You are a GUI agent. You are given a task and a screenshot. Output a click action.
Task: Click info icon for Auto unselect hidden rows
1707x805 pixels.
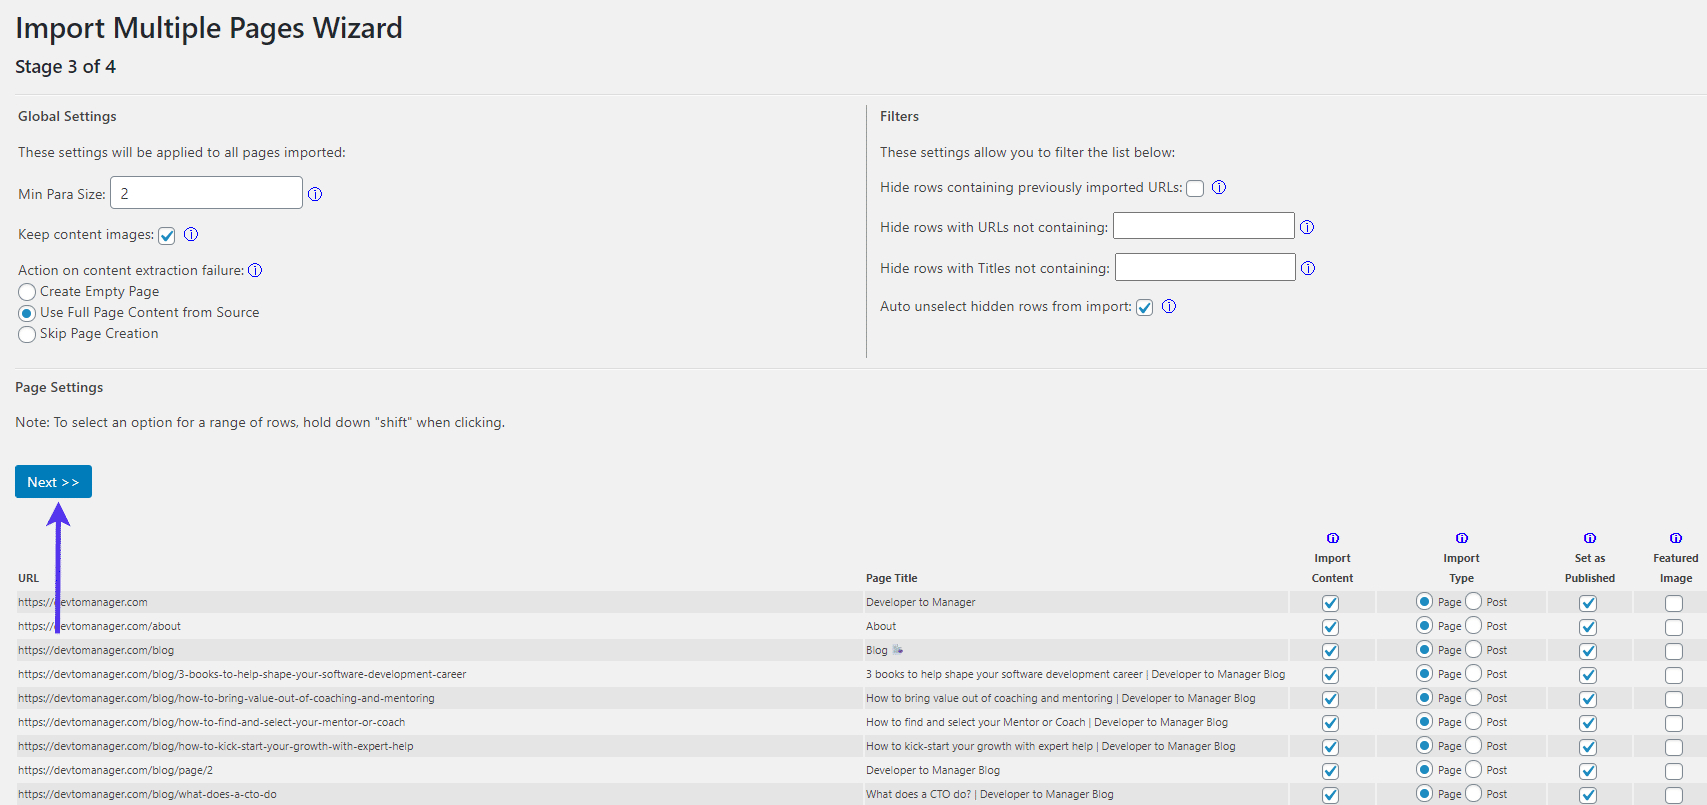[x=1169, y=306]
